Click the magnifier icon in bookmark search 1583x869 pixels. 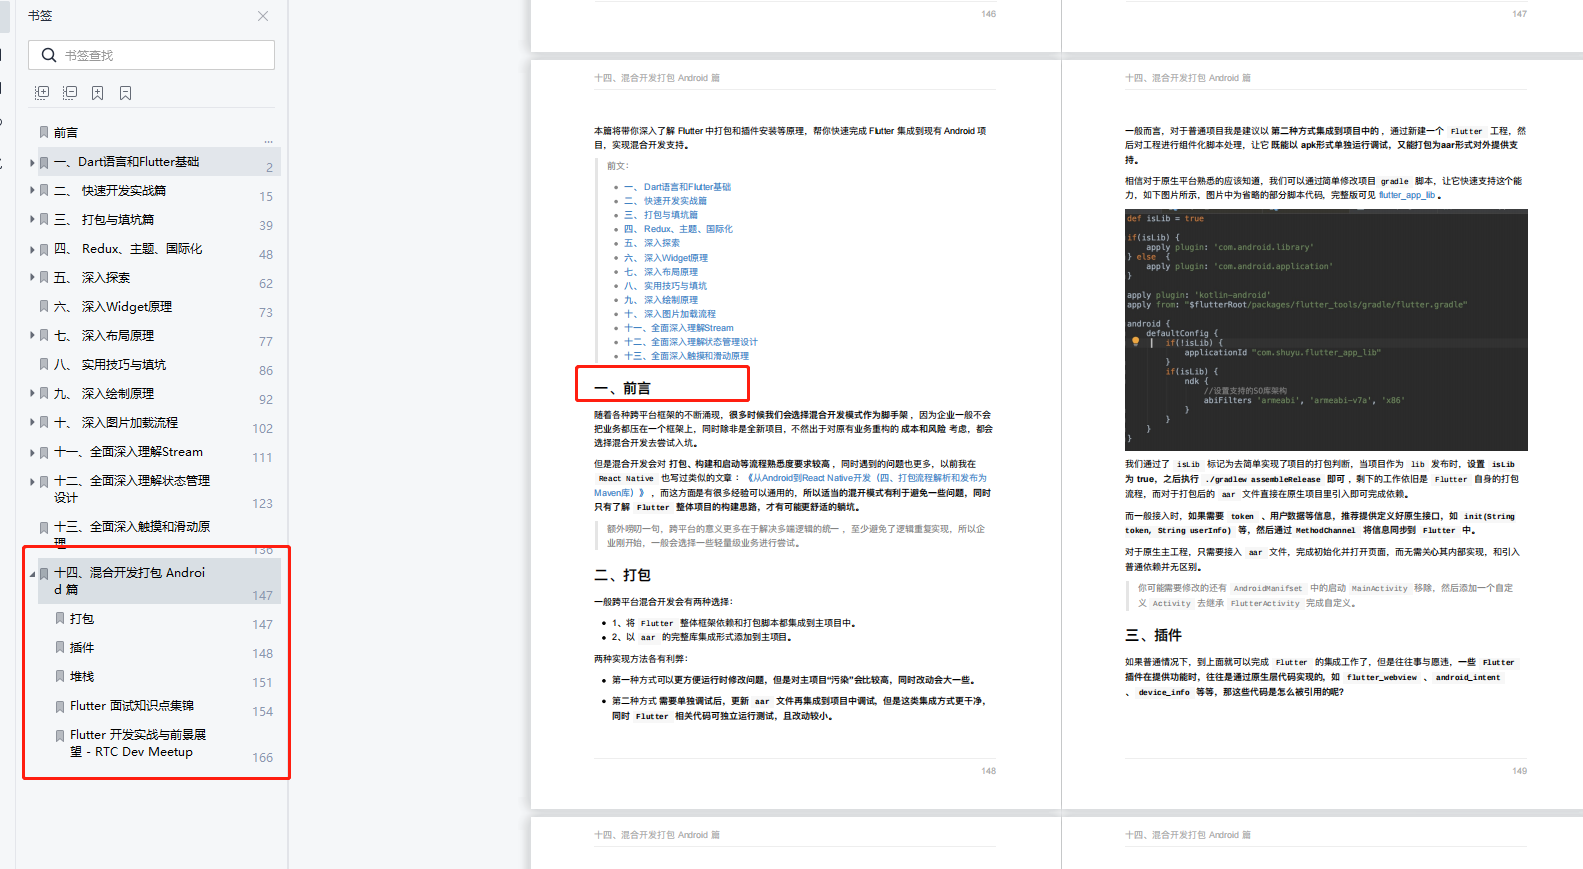point(49,55)
